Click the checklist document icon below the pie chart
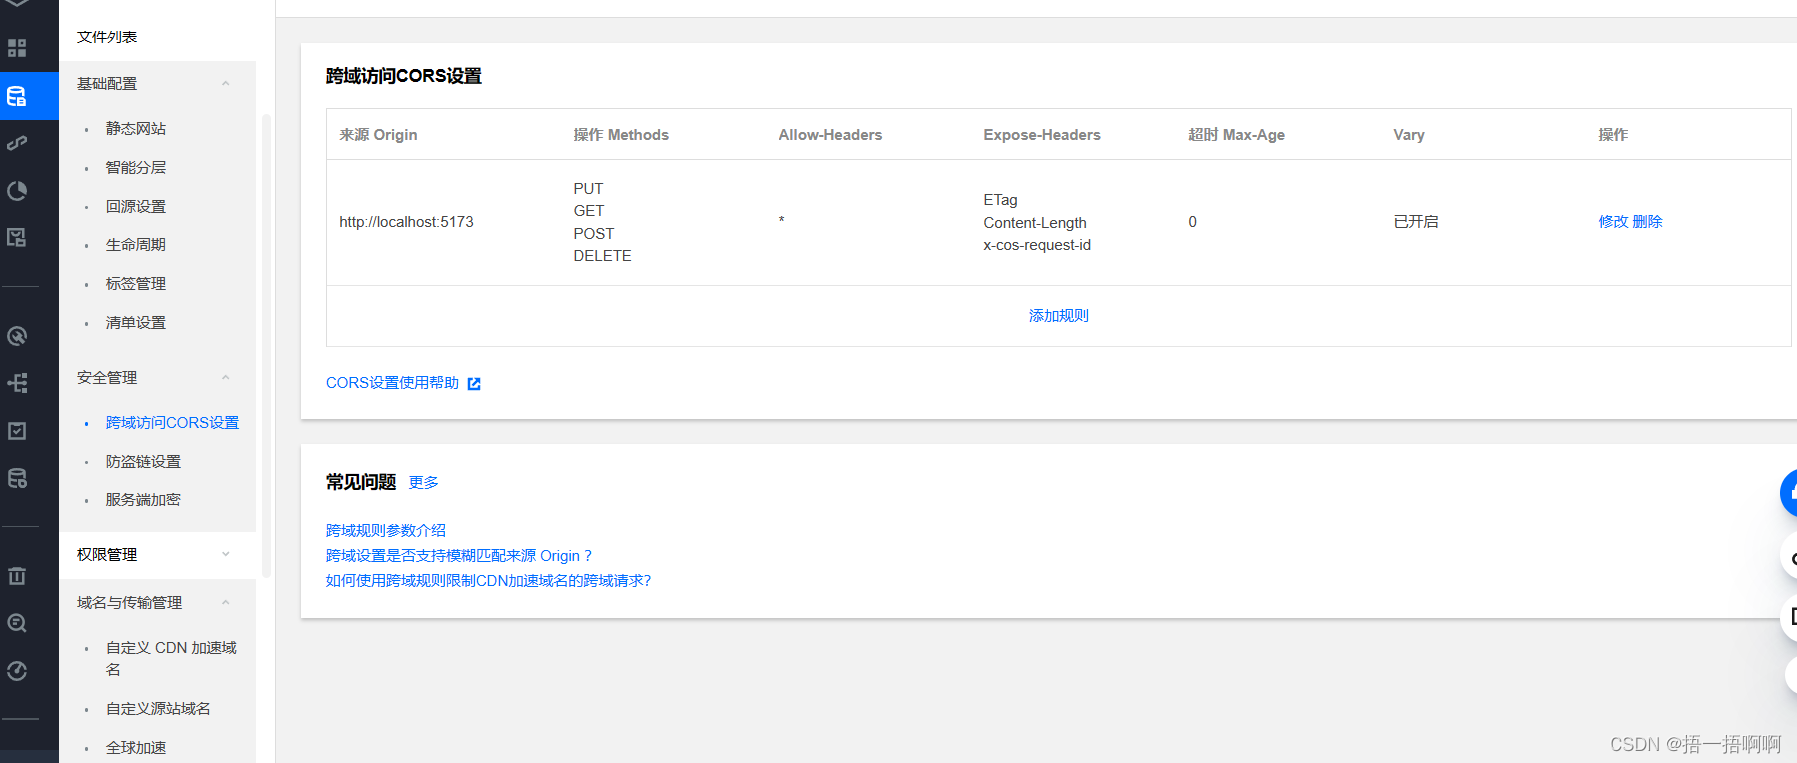Image resolution: width=1797 pixels, height=763 pixels. click(x=17, y=237)
